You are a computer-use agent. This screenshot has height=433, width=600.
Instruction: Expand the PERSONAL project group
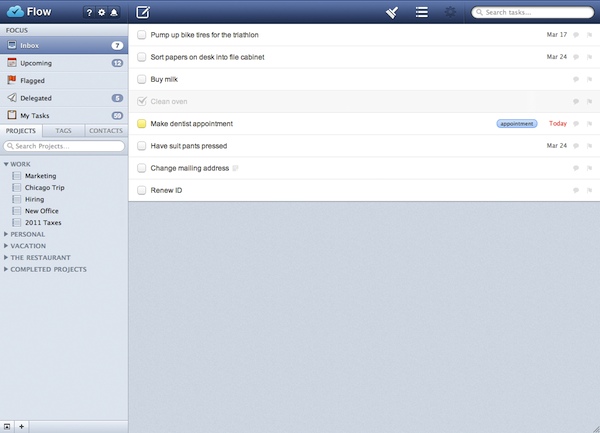(x=6, y=234)
